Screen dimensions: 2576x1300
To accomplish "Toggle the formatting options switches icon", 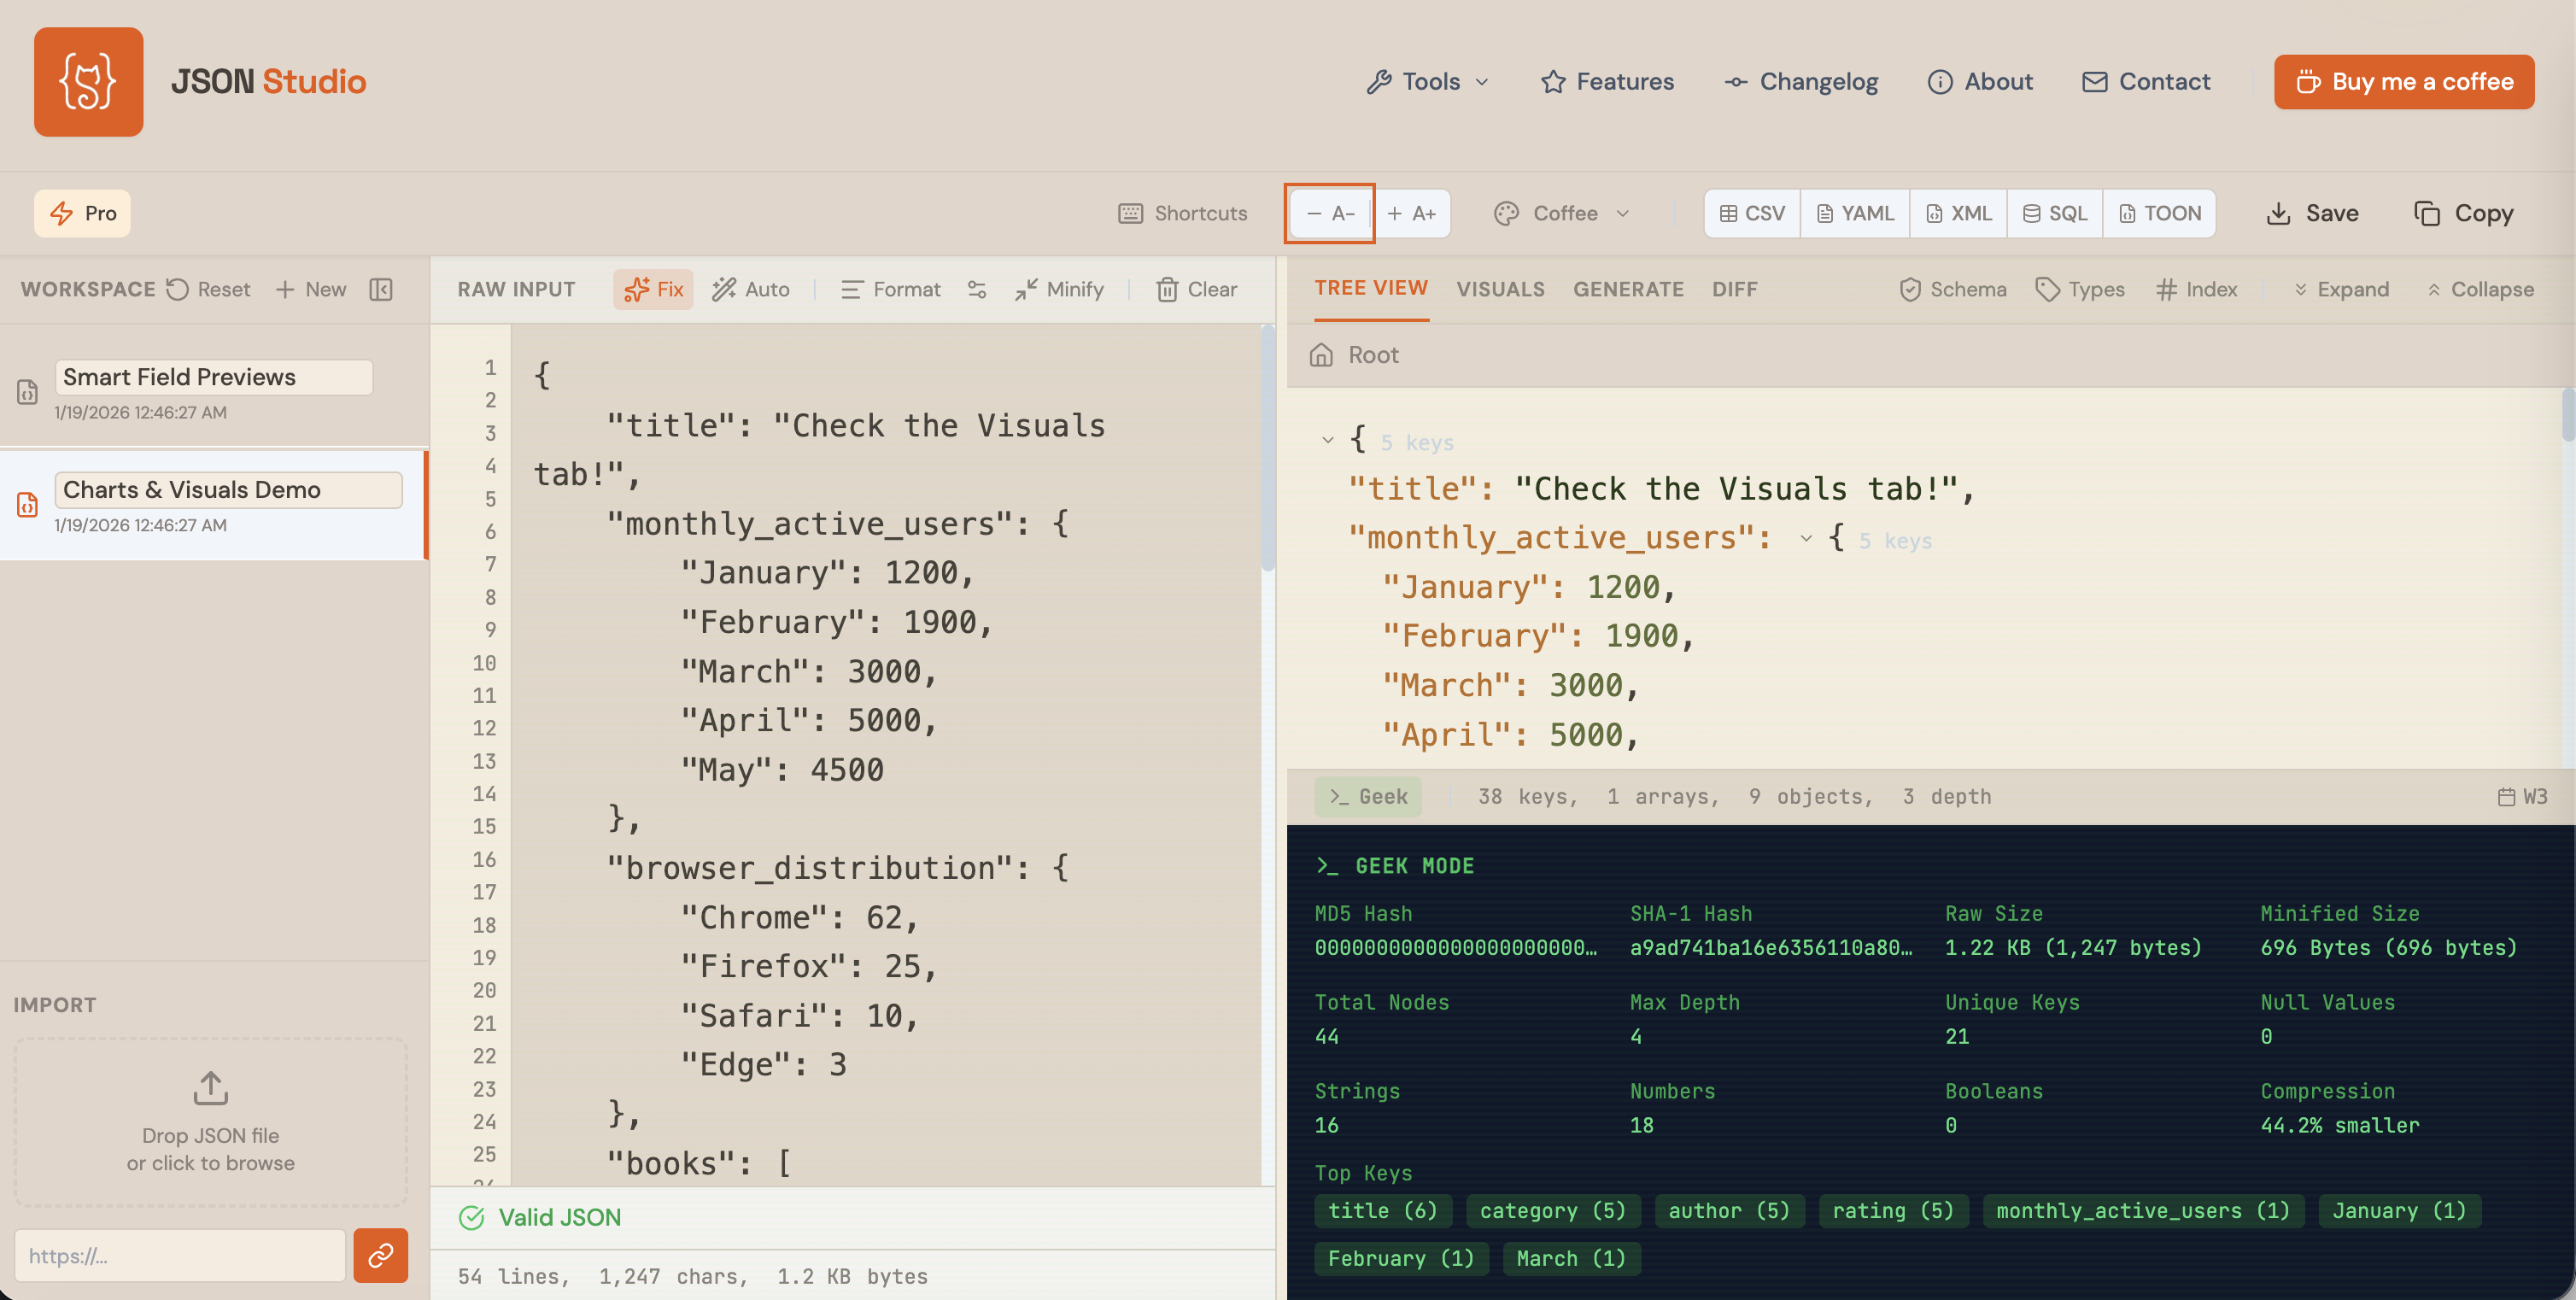I will 977,289.
